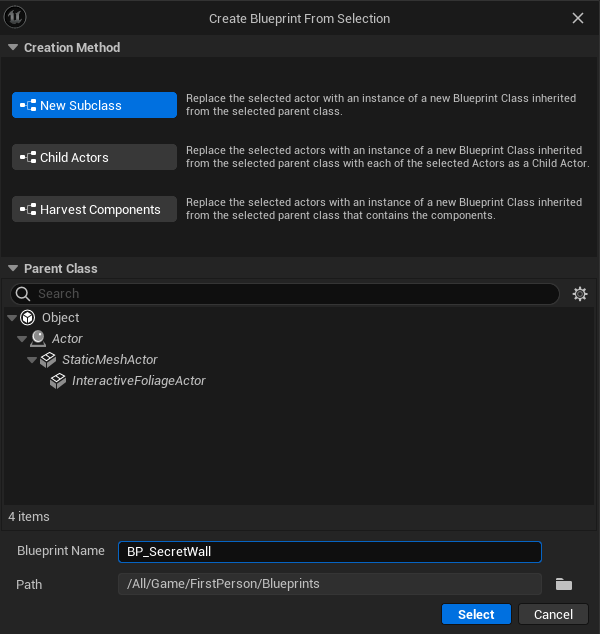Confirm with the Select button
This screenshot has height=634, width=600.
476,615
